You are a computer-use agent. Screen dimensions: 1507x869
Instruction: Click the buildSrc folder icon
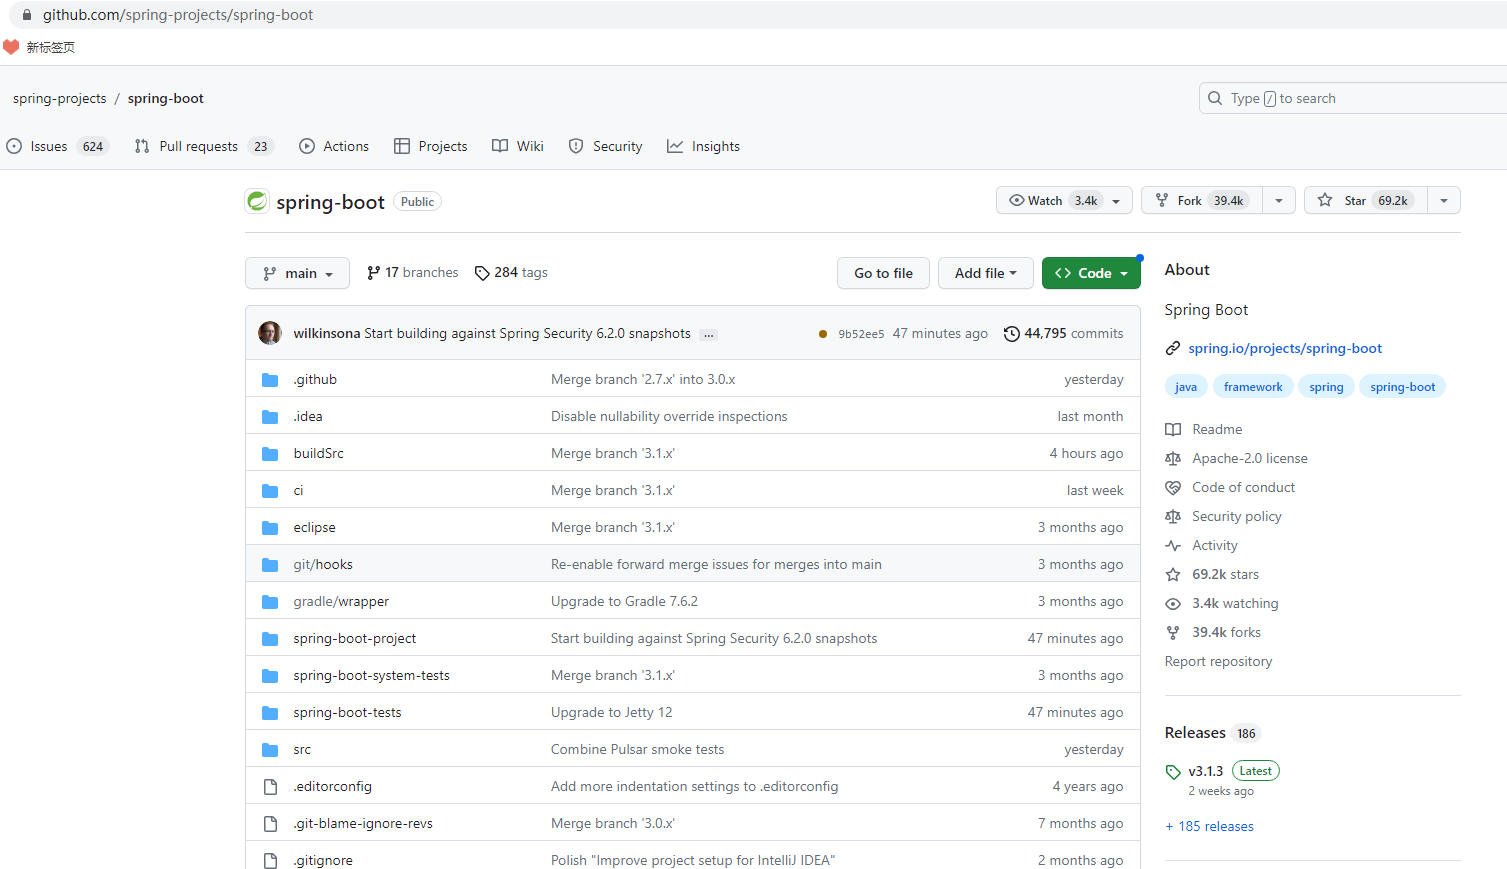(270, 454)
